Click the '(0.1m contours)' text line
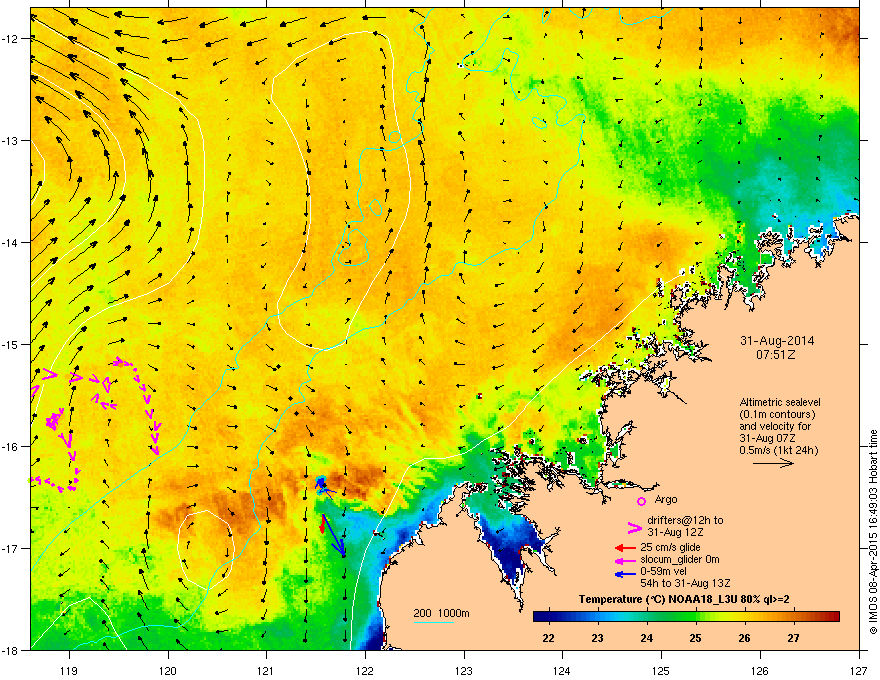This screenshot has height=680, width=880. point(777,415)
